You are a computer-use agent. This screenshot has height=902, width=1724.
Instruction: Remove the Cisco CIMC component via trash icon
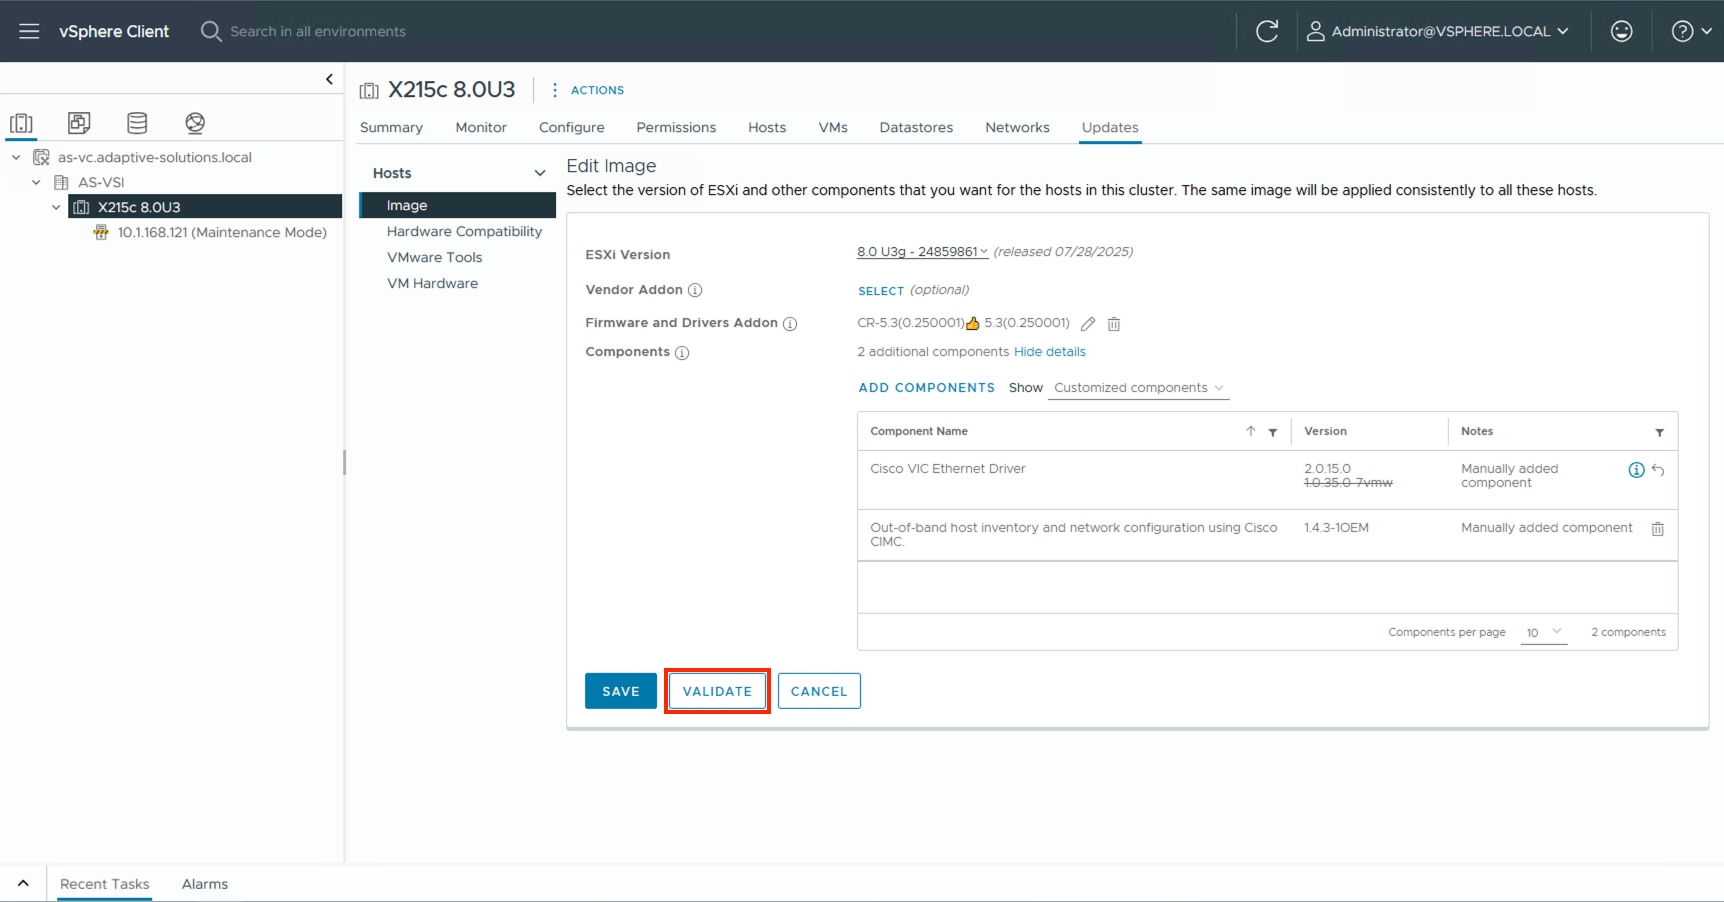coord(1658,529)
